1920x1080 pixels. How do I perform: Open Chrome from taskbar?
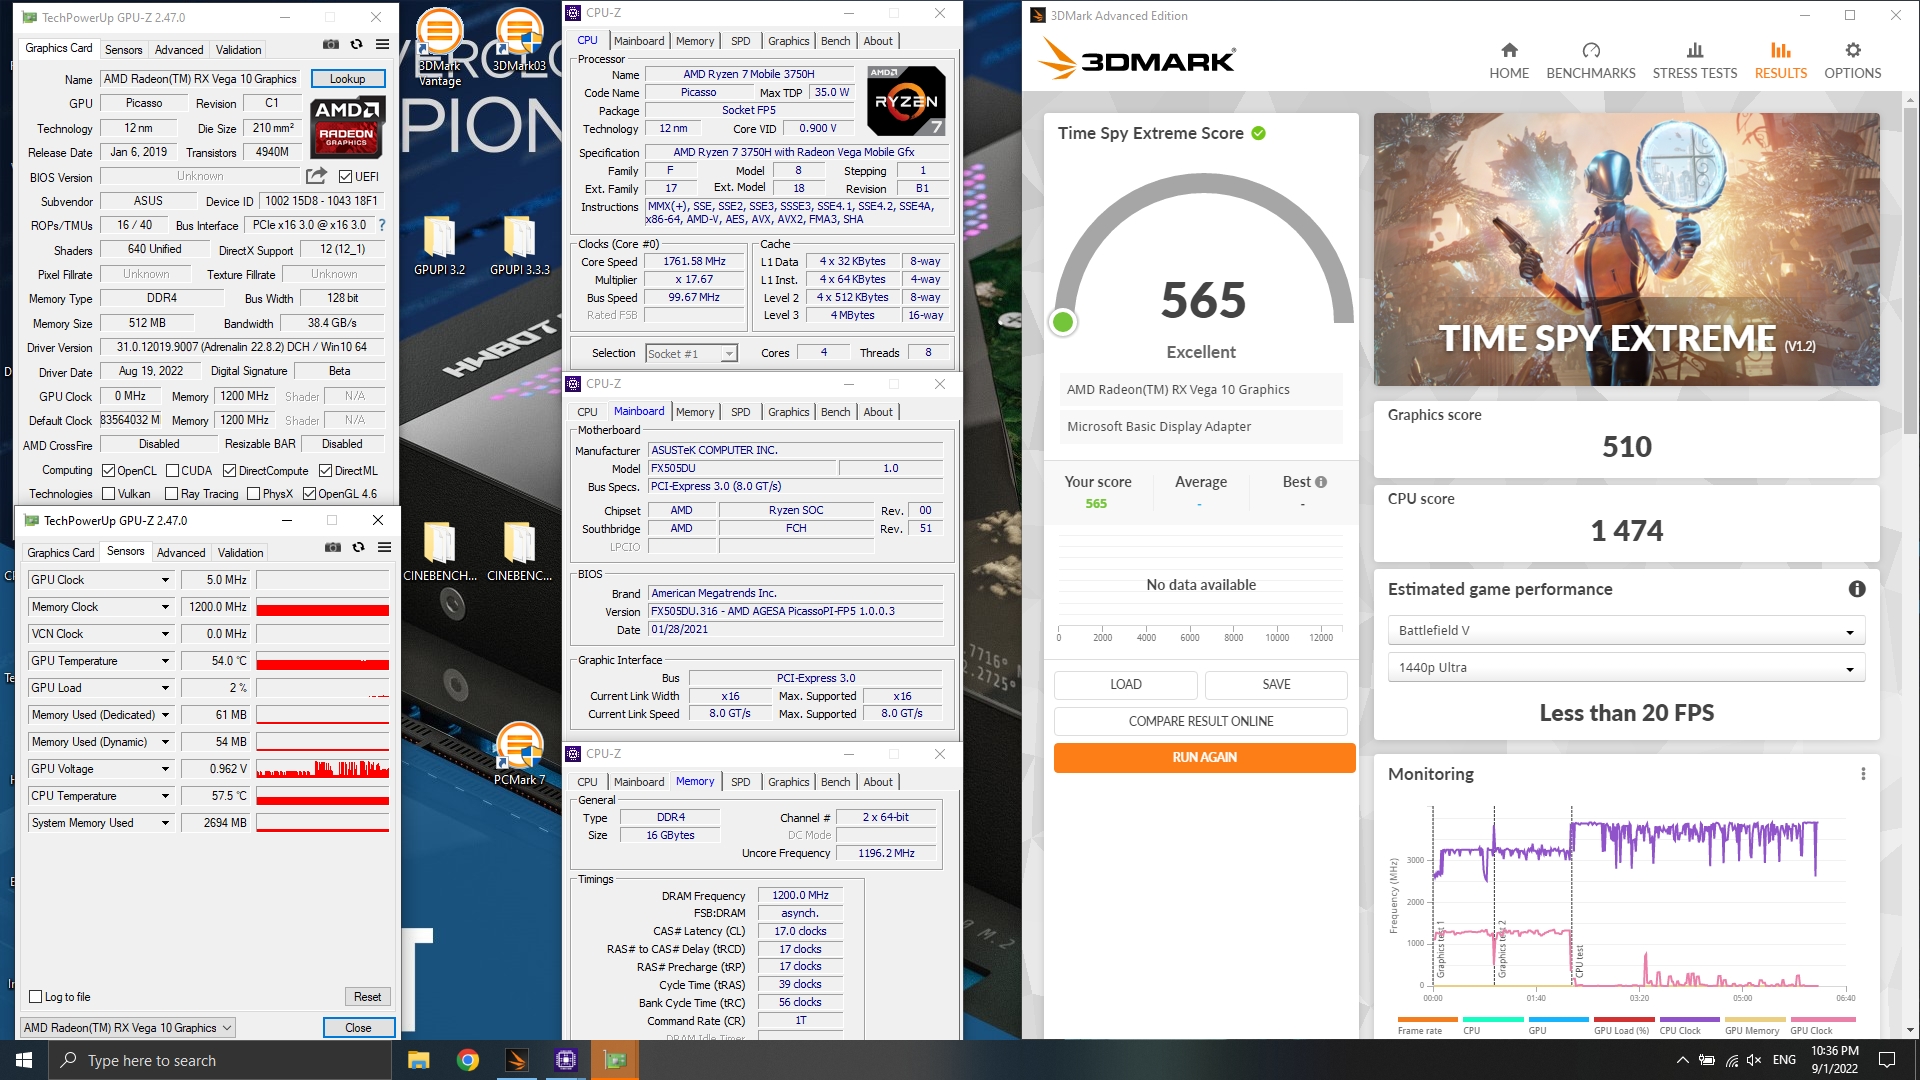click(467, 1060)
